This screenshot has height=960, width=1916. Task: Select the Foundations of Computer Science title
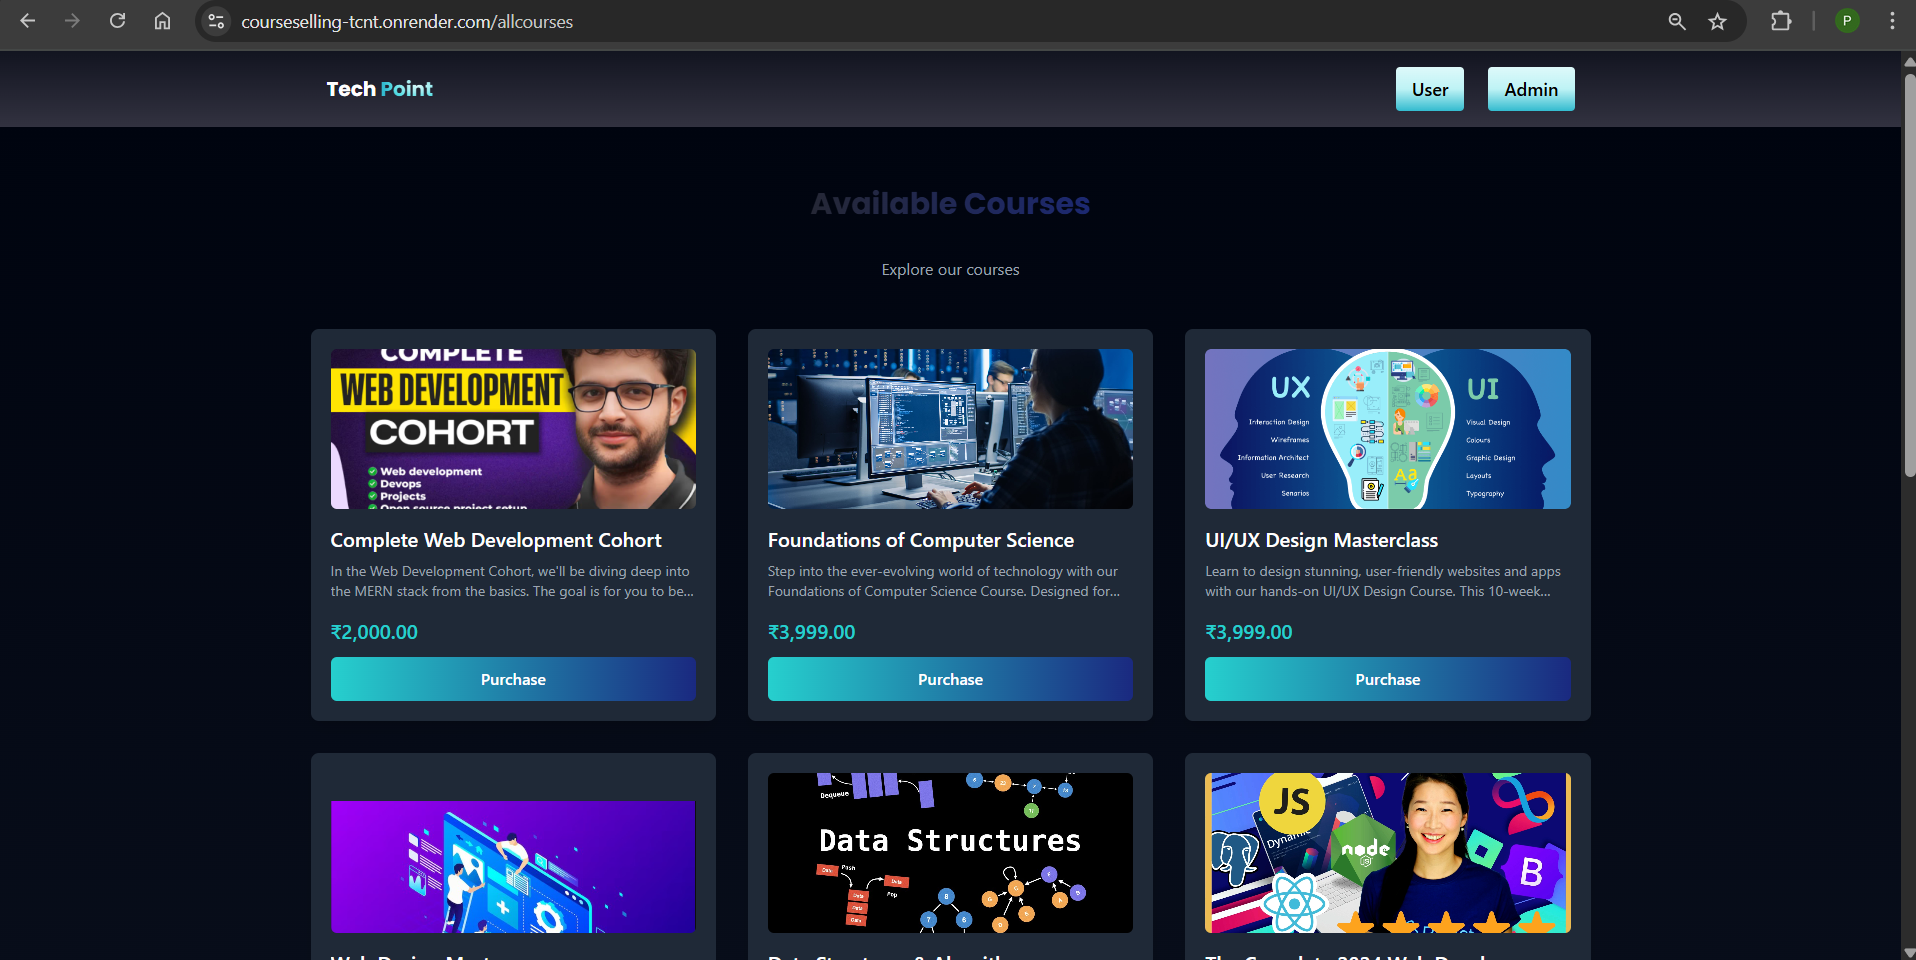pyautogui.click(x=921, y=540)
